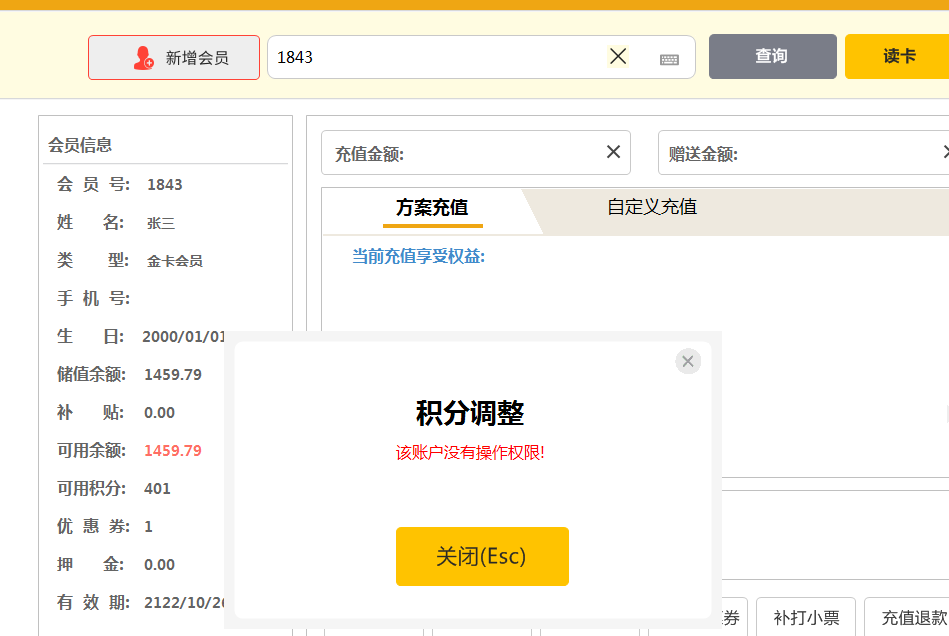Open the on-screen keyboard icon
This screenshot has width=949, height=636.
(669, 59)
